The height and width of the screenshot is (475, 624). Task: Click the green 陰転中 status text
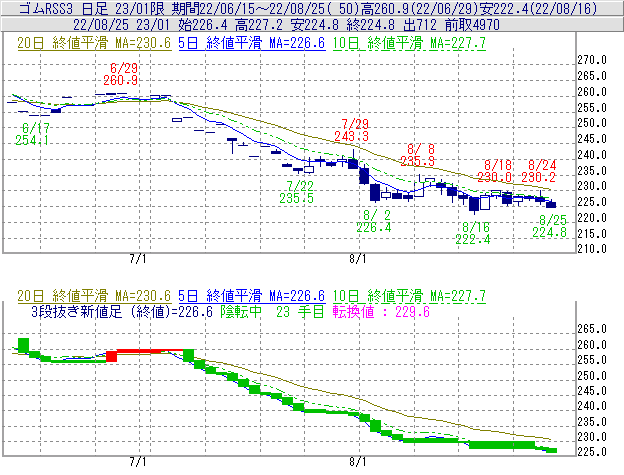(x=242, y=311)
